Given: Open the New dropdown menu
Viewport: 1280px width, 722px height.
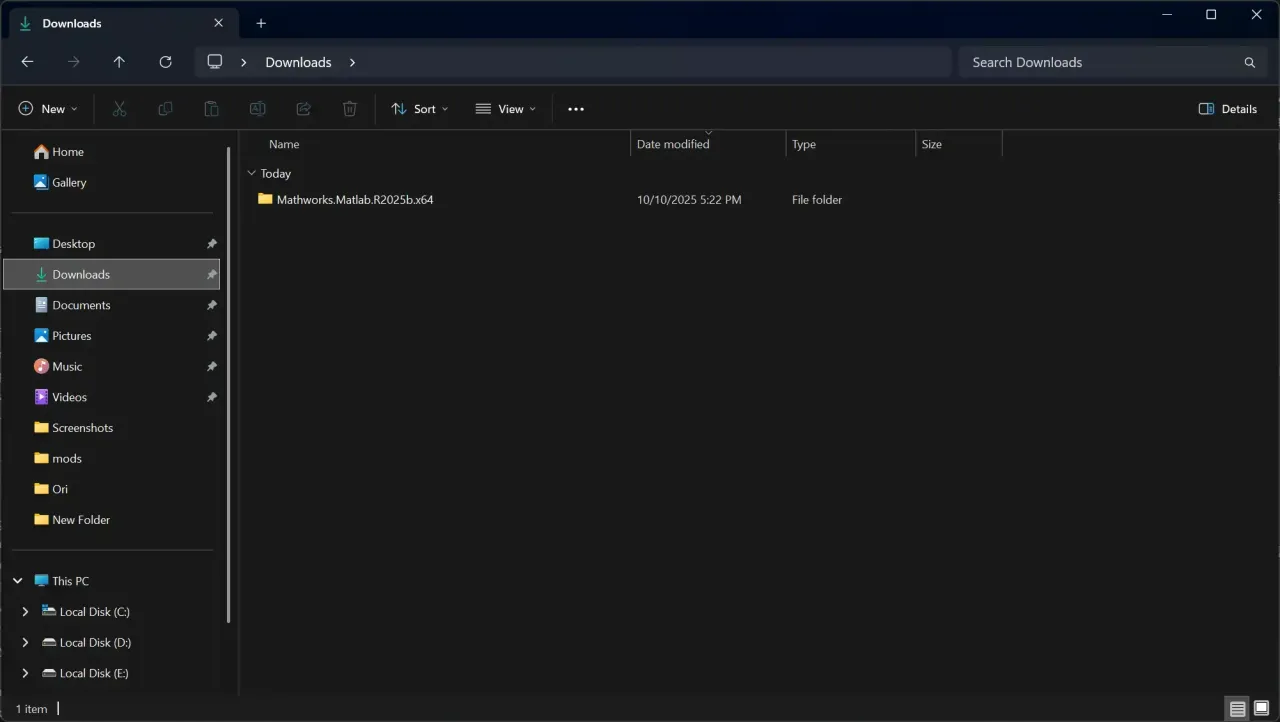Looking at the screenshot, I should (x=47, y=109).
